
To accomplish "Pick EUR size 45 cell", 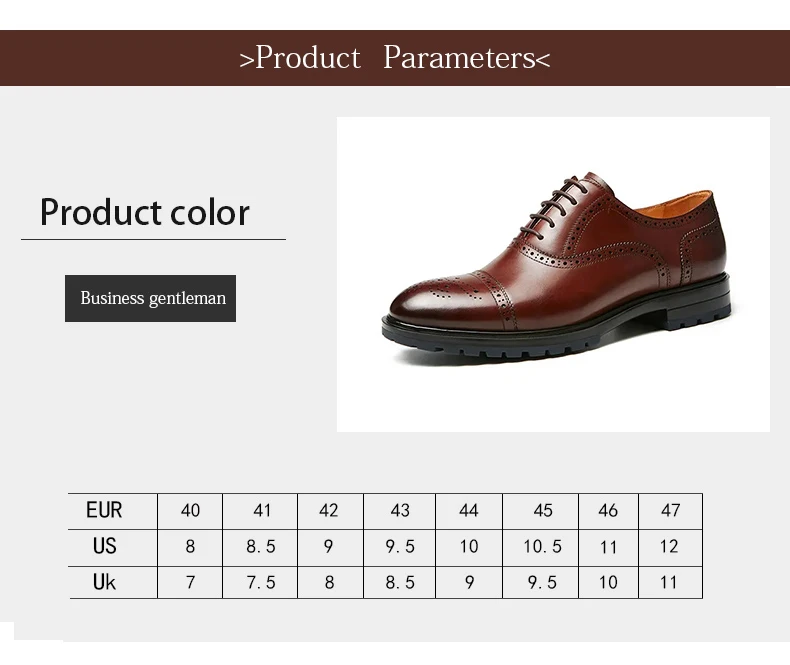I will [543, 511].
